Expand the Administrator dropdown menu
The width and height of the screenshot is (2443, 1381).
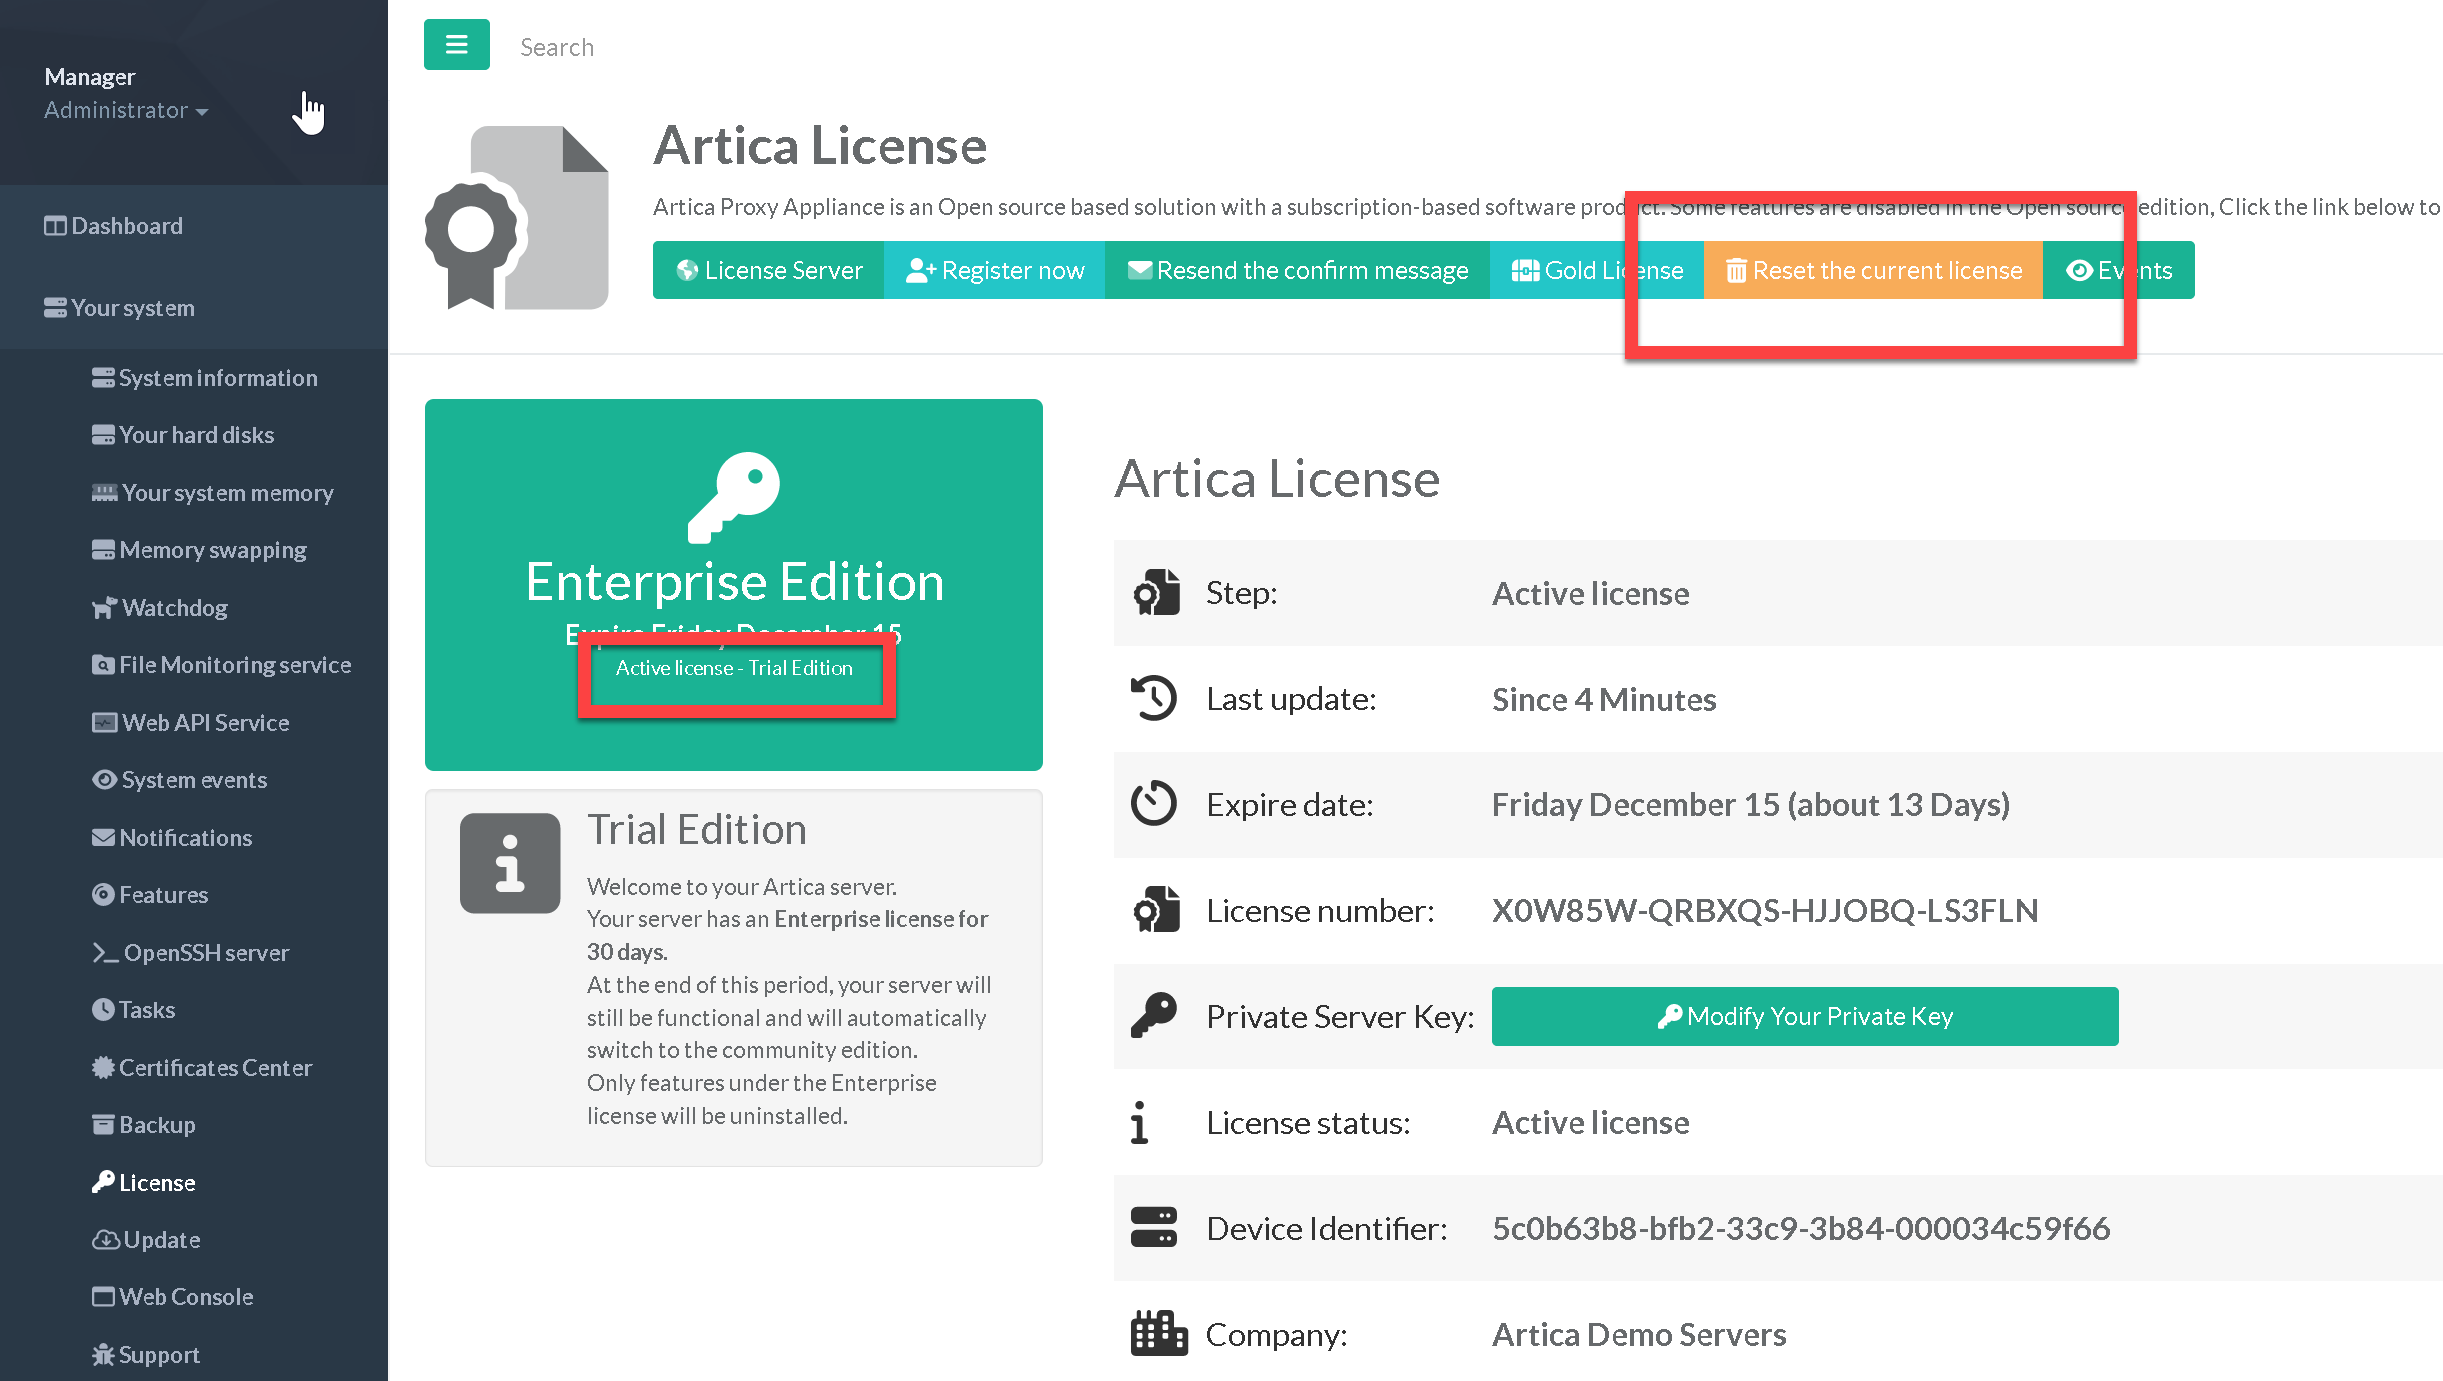click(x=126, y=111)
